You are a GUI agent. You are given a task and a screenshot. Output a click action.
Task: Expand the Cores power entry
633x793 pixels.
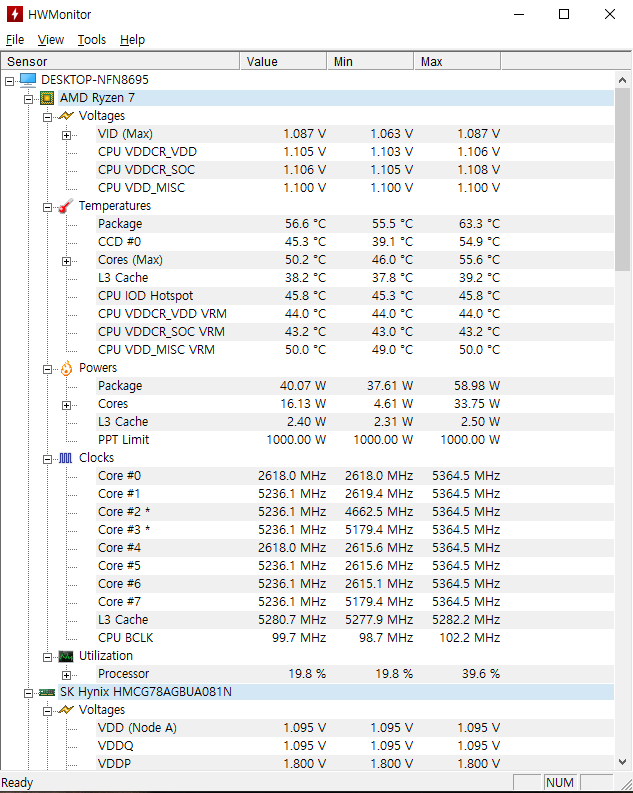coord(66,406)
